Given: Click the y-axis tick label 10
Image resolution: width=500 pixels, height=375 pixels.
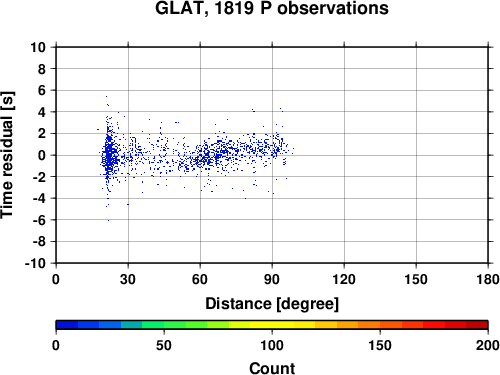Looking at the screenshot, I should click(38, 47).
